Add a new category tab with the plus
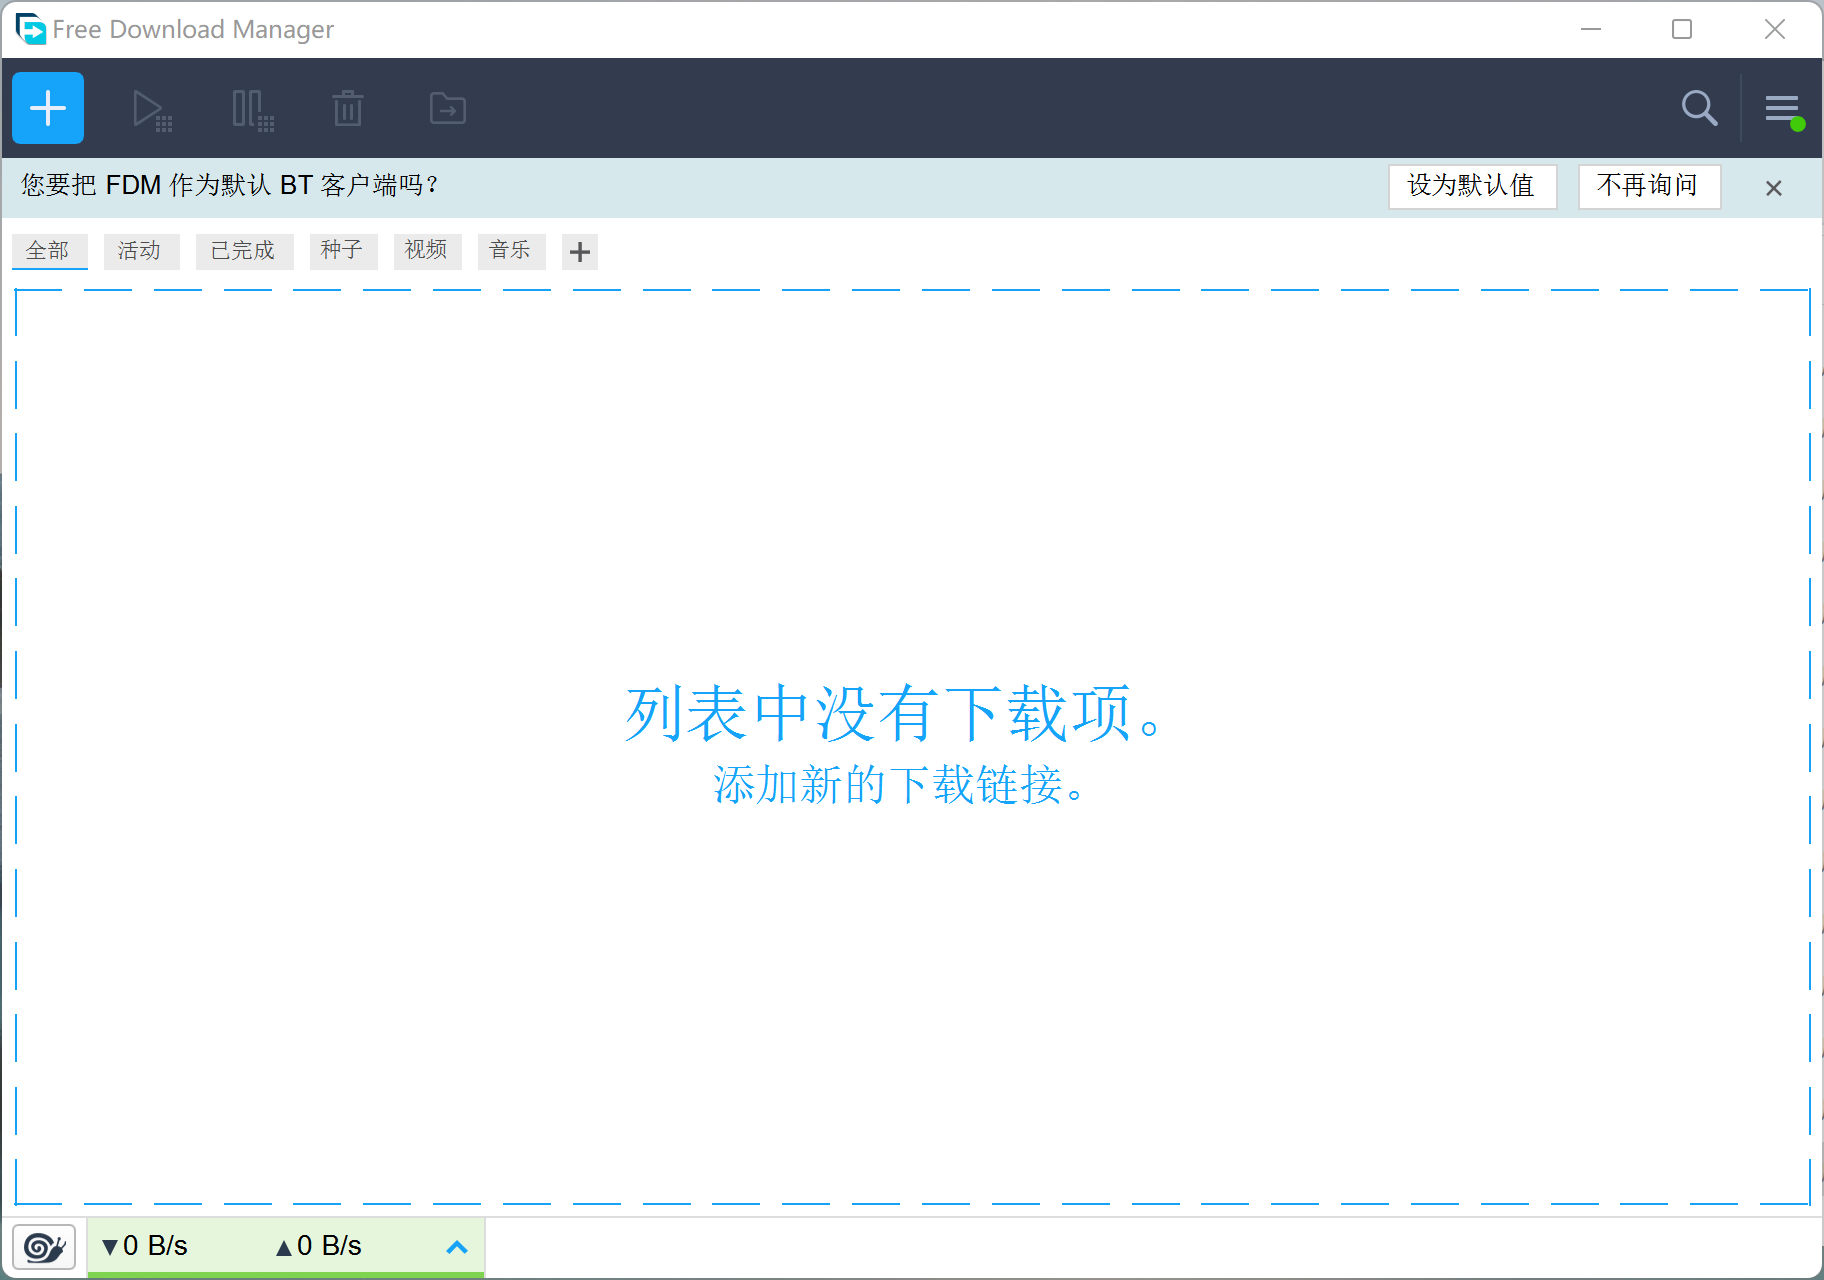1824x1280 pixels. pyautogui.click(x=579, y=252)
